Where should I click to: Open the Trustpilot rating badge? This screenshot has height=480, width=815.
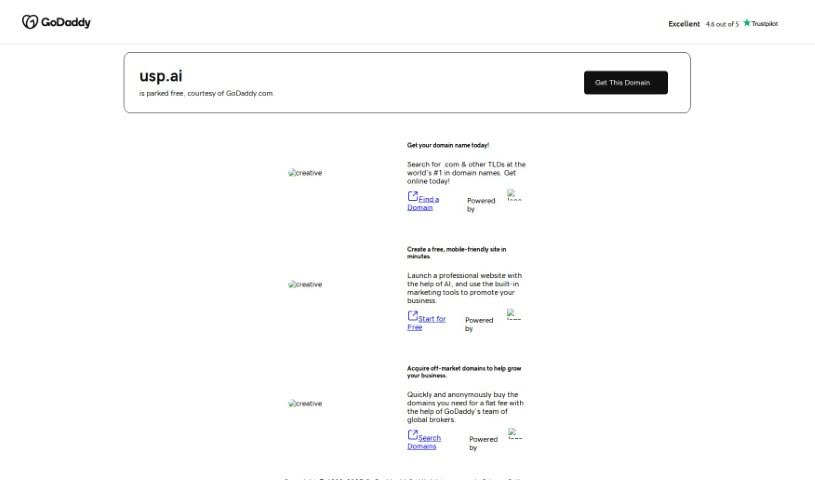(x=723, y=23)
